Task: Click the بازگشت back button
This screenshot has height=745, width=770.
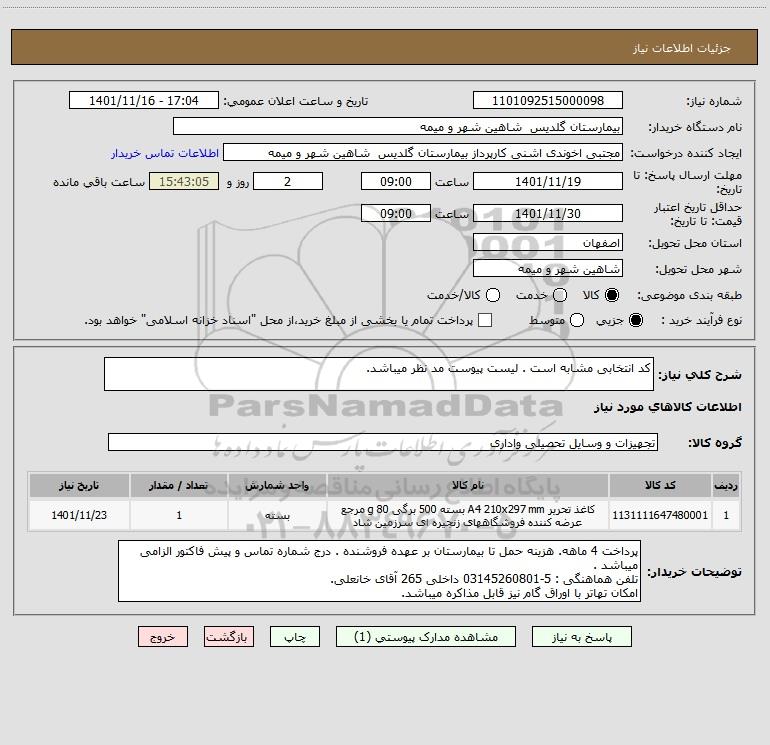Action: pos(229,637)
